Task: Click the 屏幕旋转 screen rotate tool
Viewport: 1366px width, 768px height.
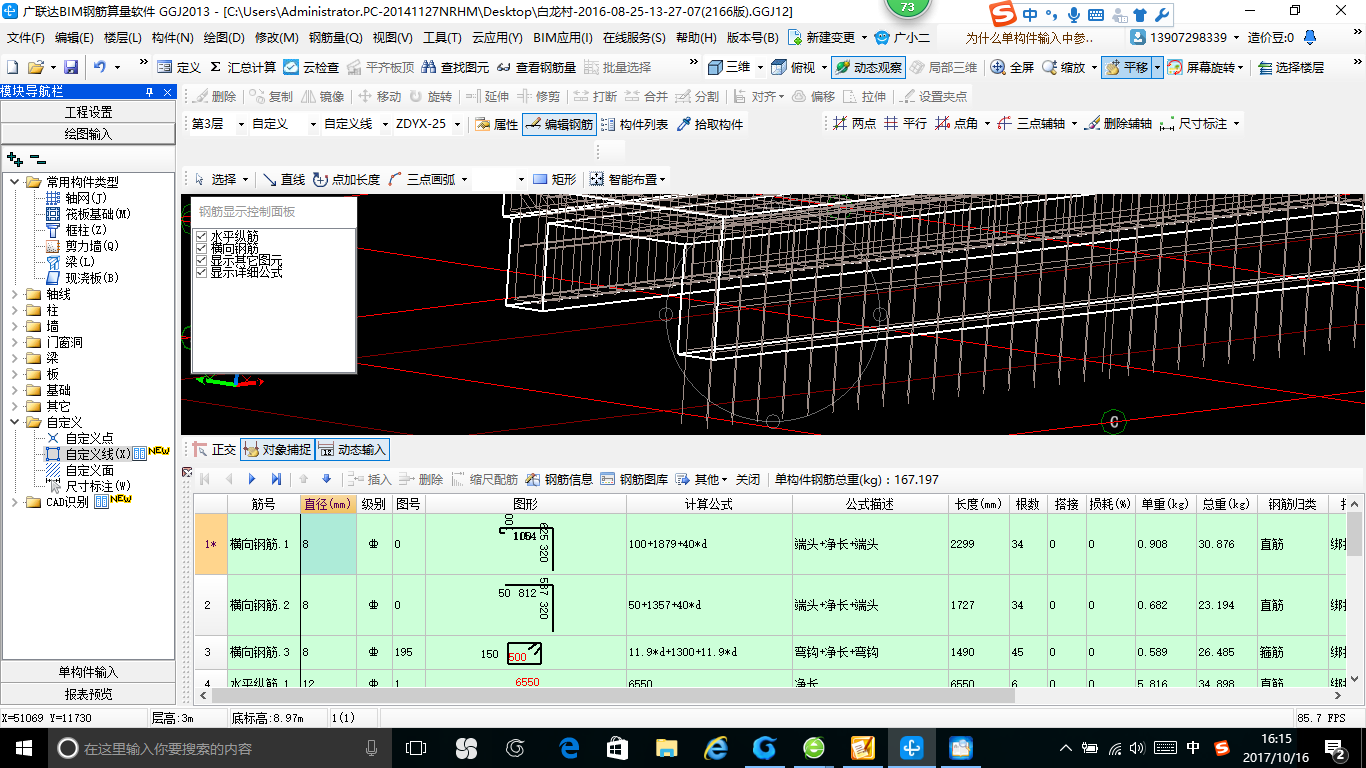Action: [x=1204, y=67]
